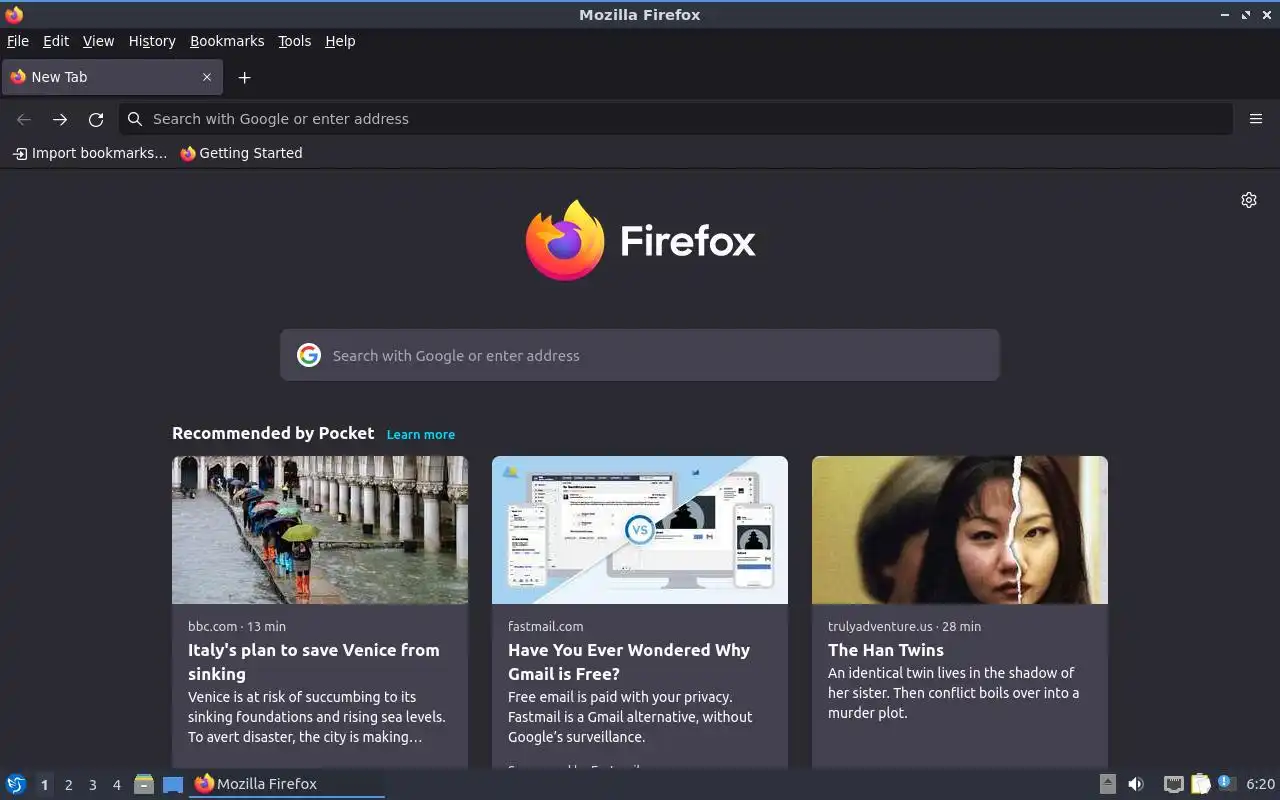Click fastmail.com source text
This screenshot has width=1280, height=800.
click(546, 626)
